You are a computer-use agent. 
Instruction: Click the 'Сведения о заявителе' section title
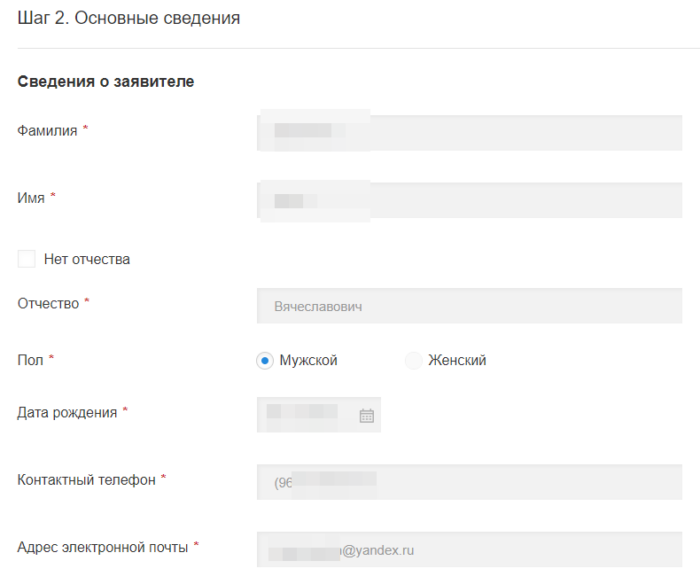tap(105, 82)
